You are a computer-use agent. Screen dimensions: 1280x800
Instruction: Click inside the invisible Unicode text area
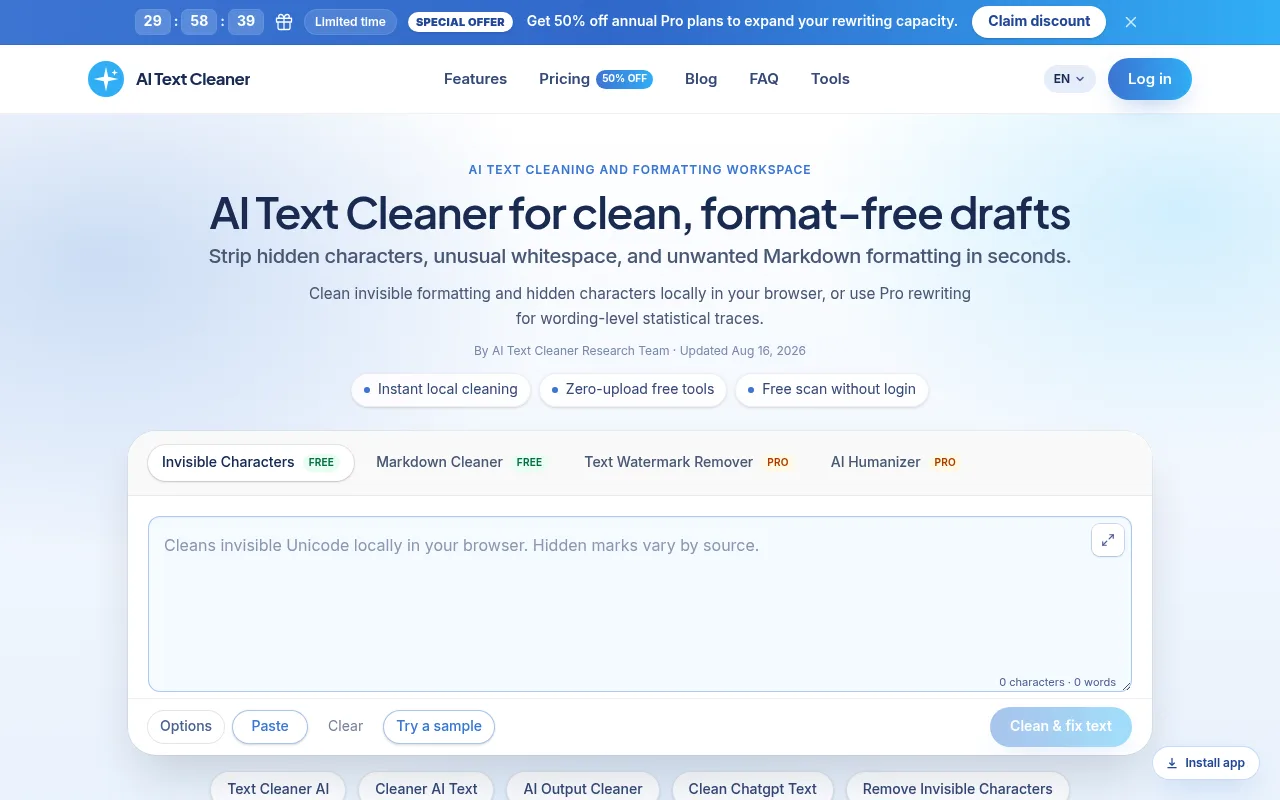[x=640, y=604]
